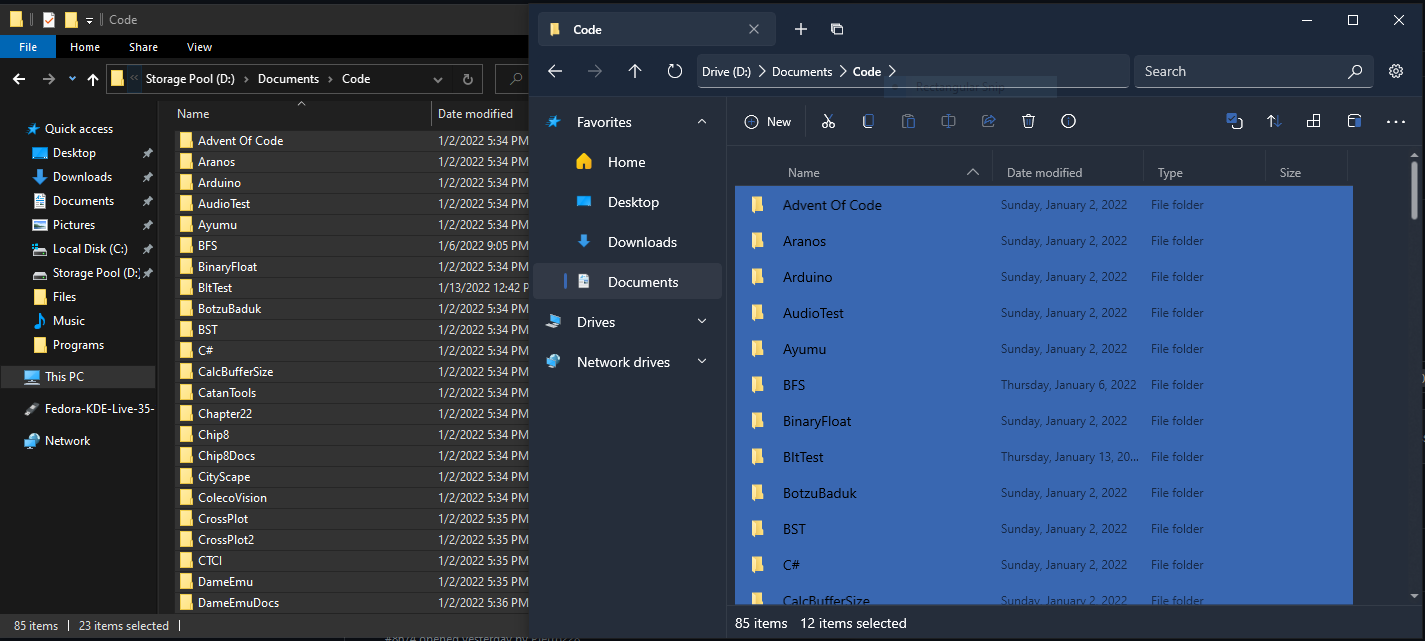This screenshot has width=1425, height=641.
Task: Click the Explorer breadcrumb overflow chevrons
Action: 134,79
